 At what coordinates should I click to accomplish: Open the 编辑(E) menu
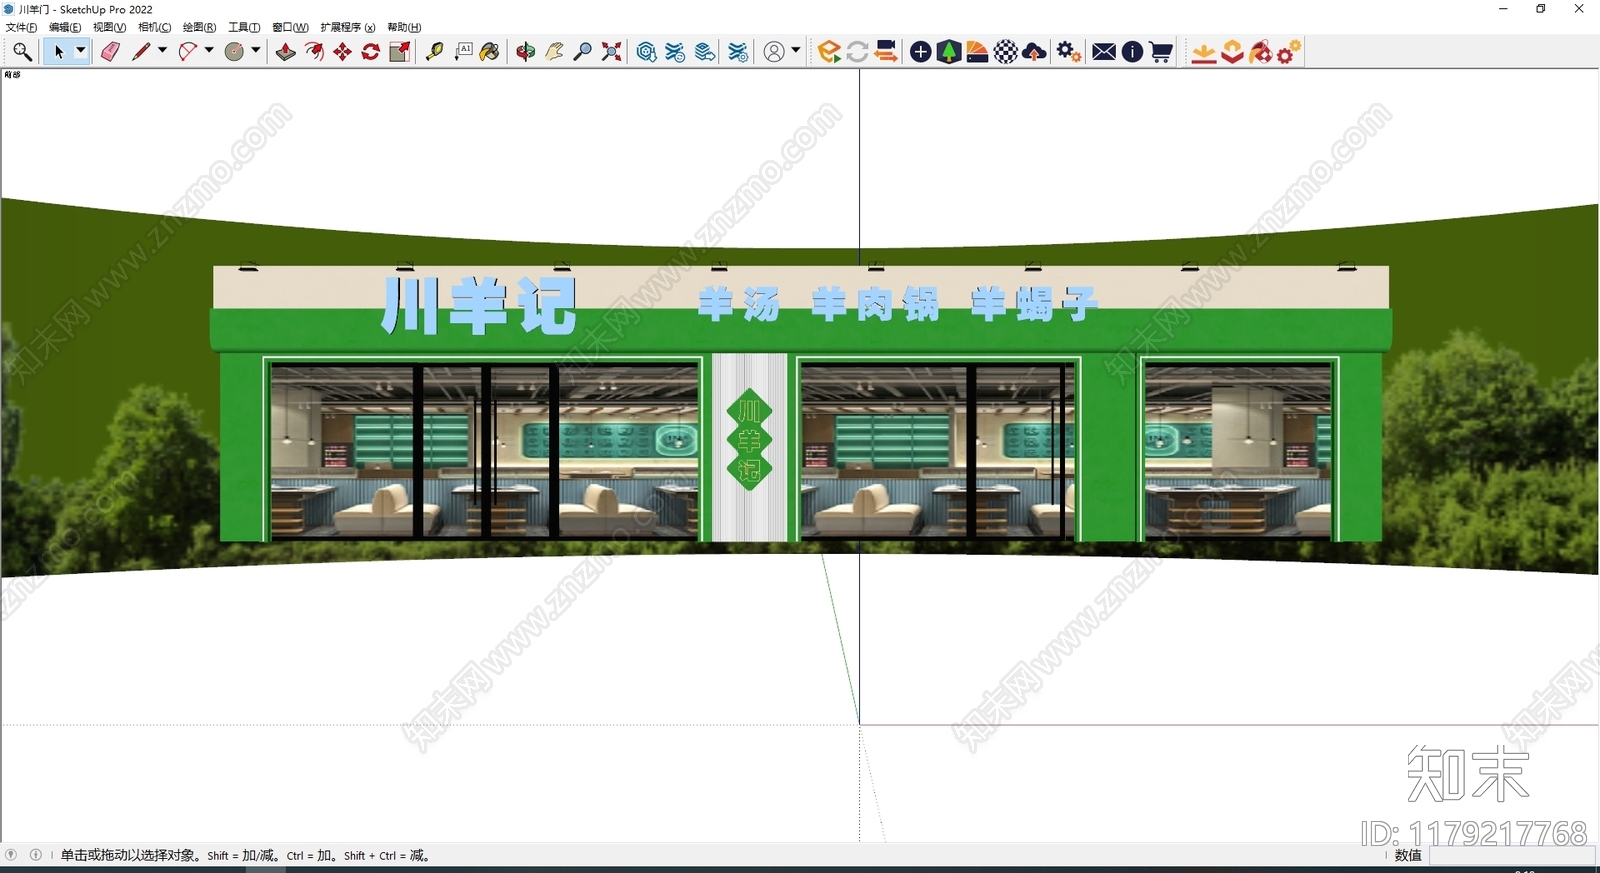click(x=65, y=27)
